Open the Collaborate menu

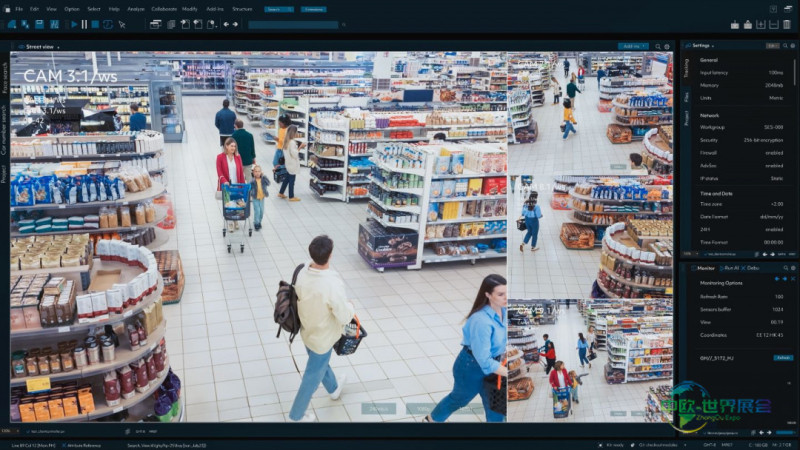point(162,9)
